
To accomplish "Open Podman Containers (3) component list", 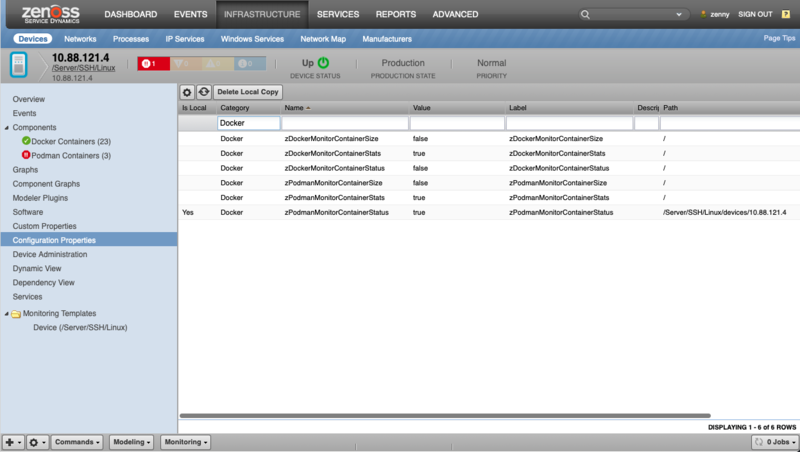I will pyautogui.click(x=71, y=156).
